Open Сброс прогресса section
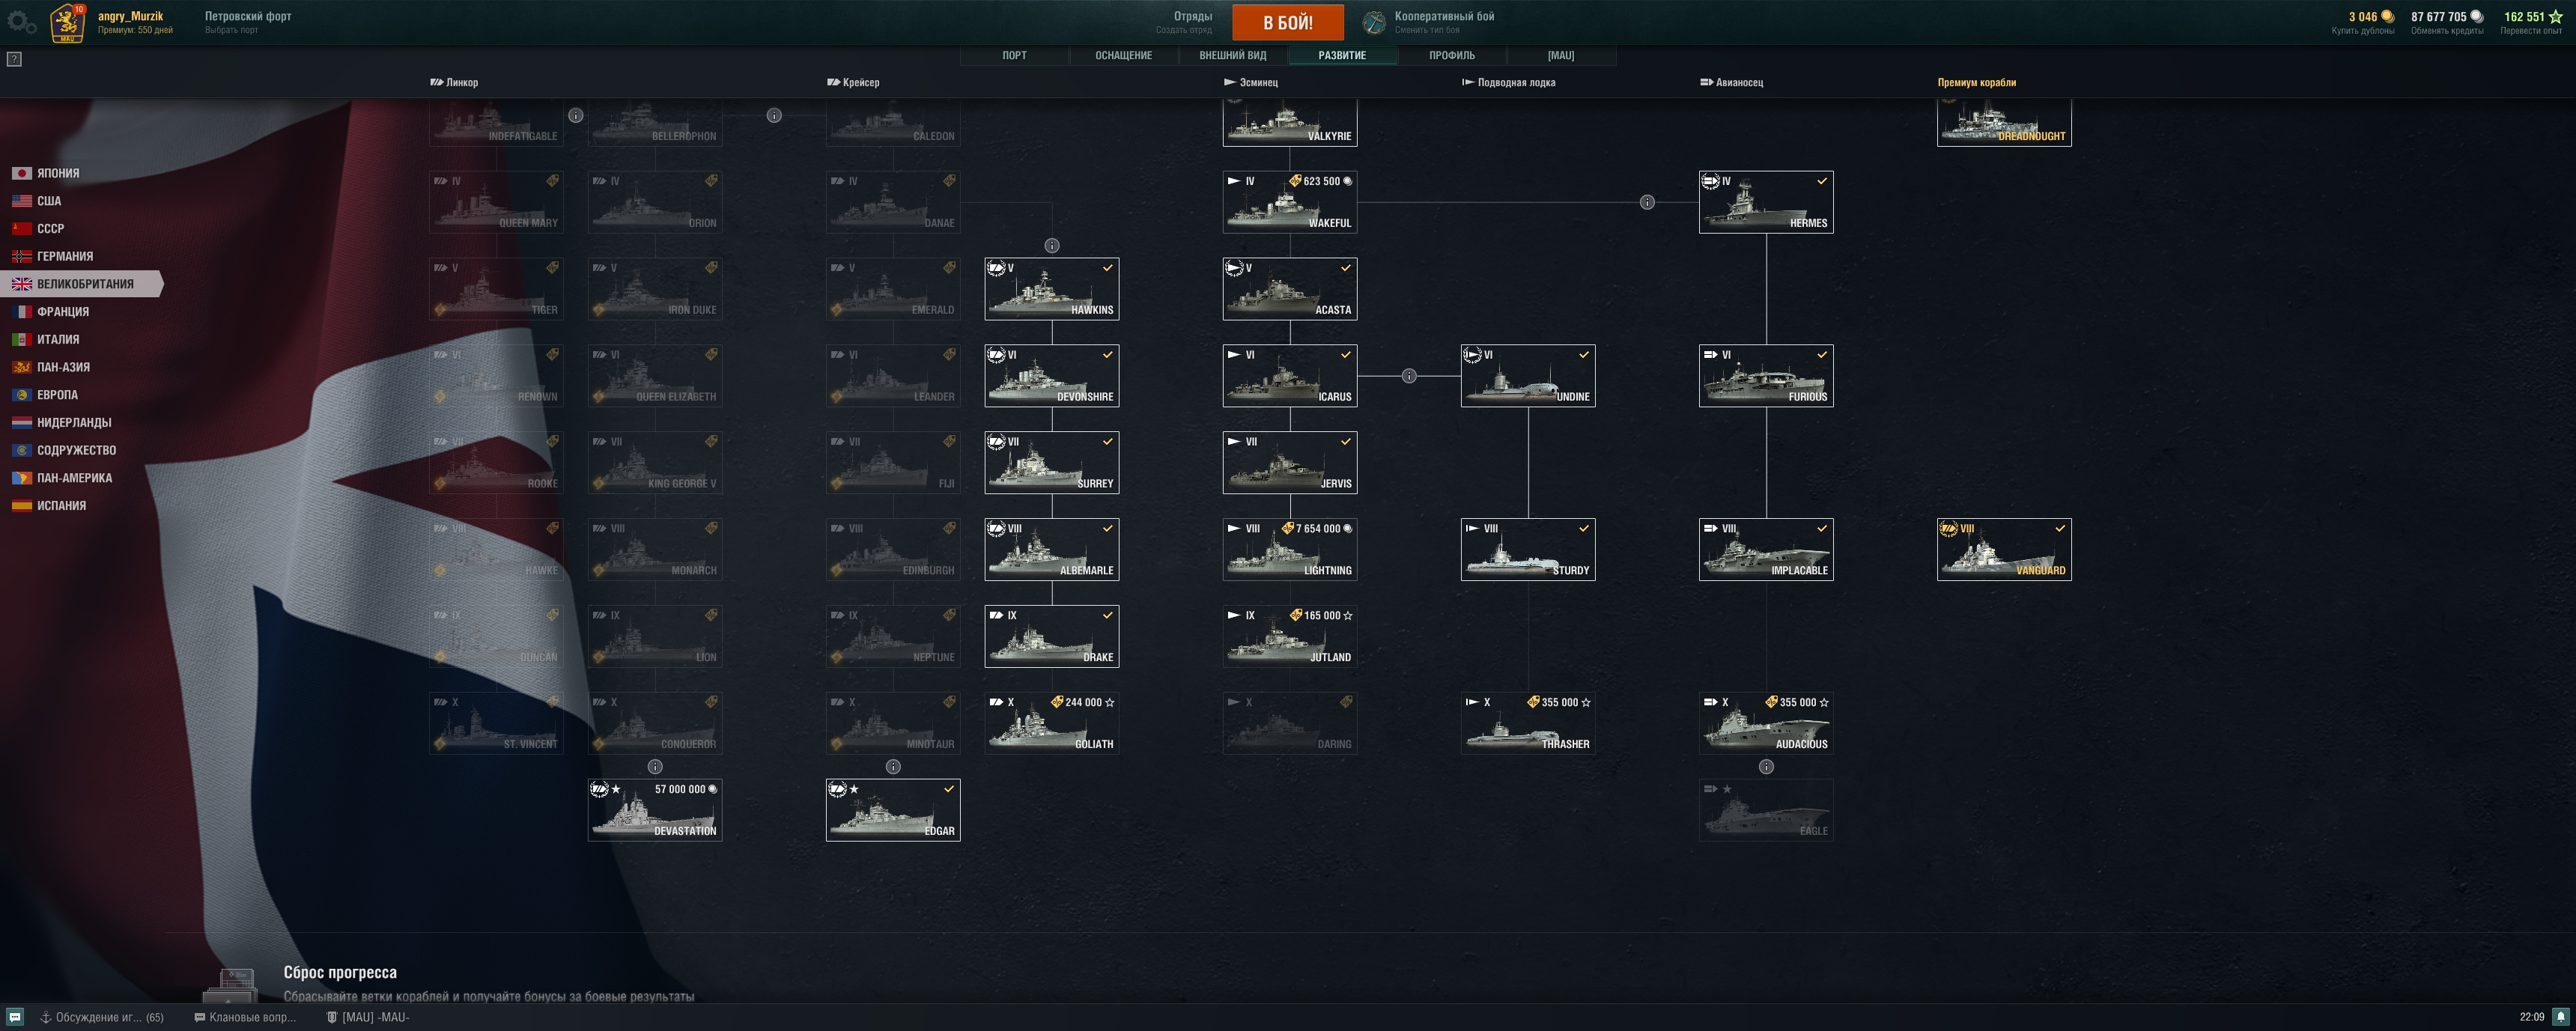This screenshot has height=1031, width=2576. (x=340, y=972)
